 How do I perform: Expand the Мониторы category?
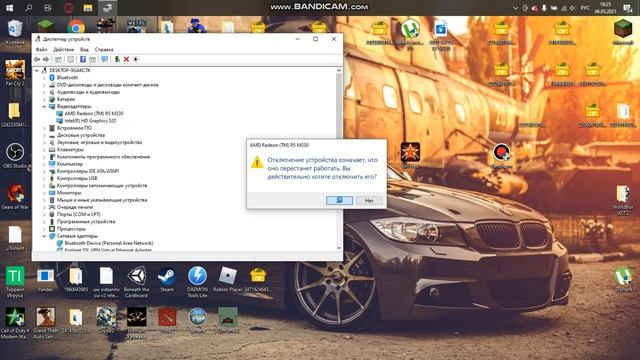point(44,193)
